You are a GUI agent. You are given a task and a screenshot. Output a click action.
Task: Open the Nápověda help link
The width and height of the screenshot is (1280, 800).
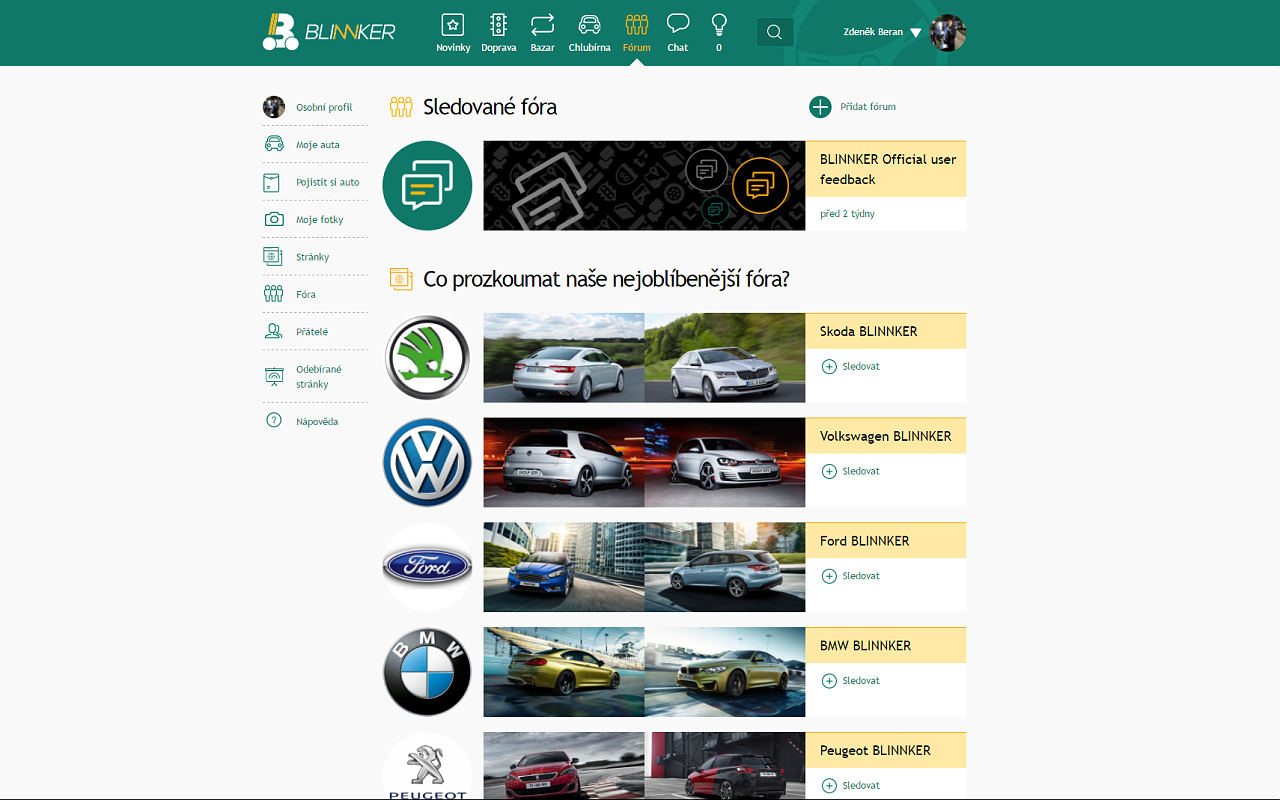(316, 421)
